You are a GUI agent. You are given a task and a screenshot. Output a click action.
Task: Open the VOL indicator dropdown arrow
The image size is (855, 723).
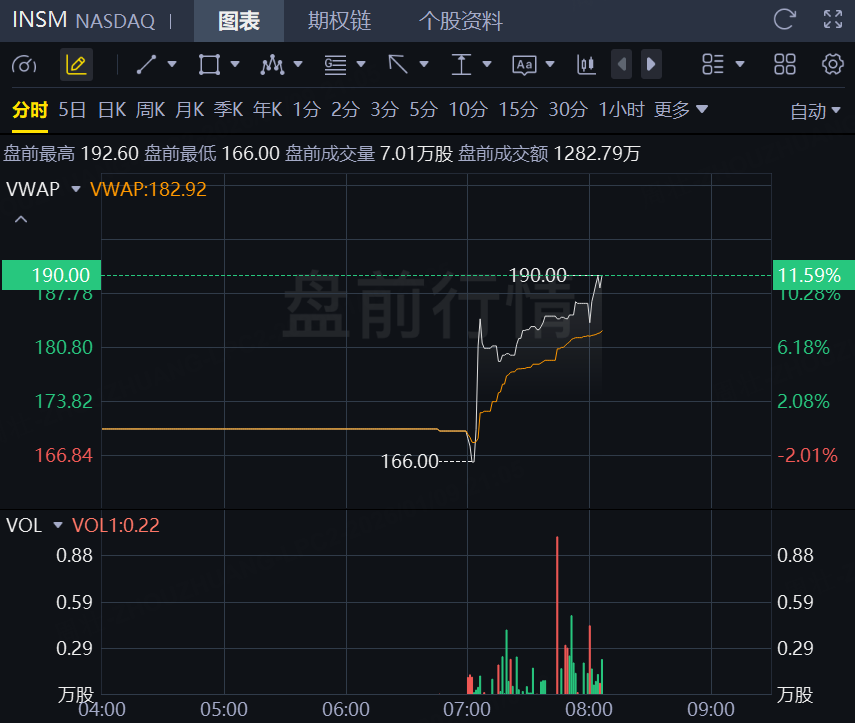(x=57, y=525)
